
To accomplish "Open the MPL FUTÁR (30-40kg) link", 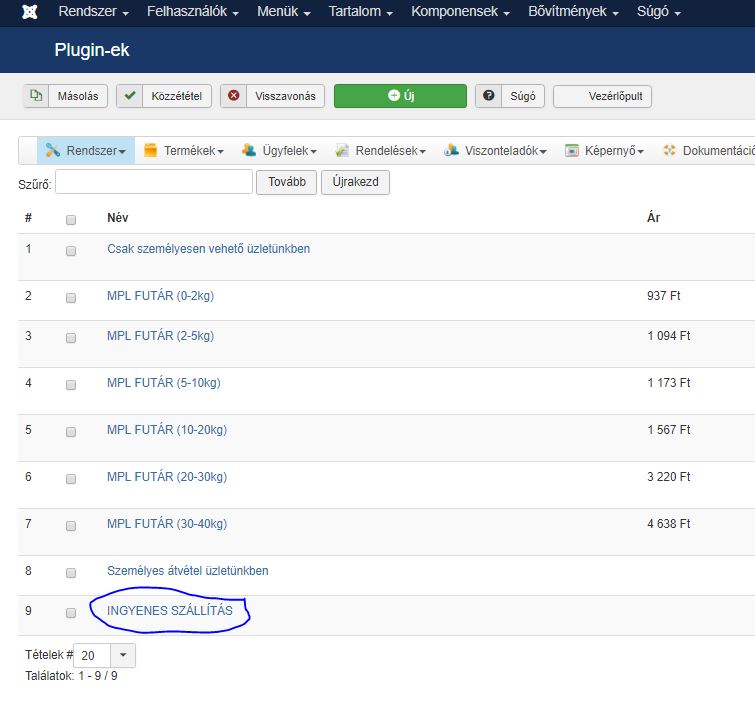I will pos(167,523).
